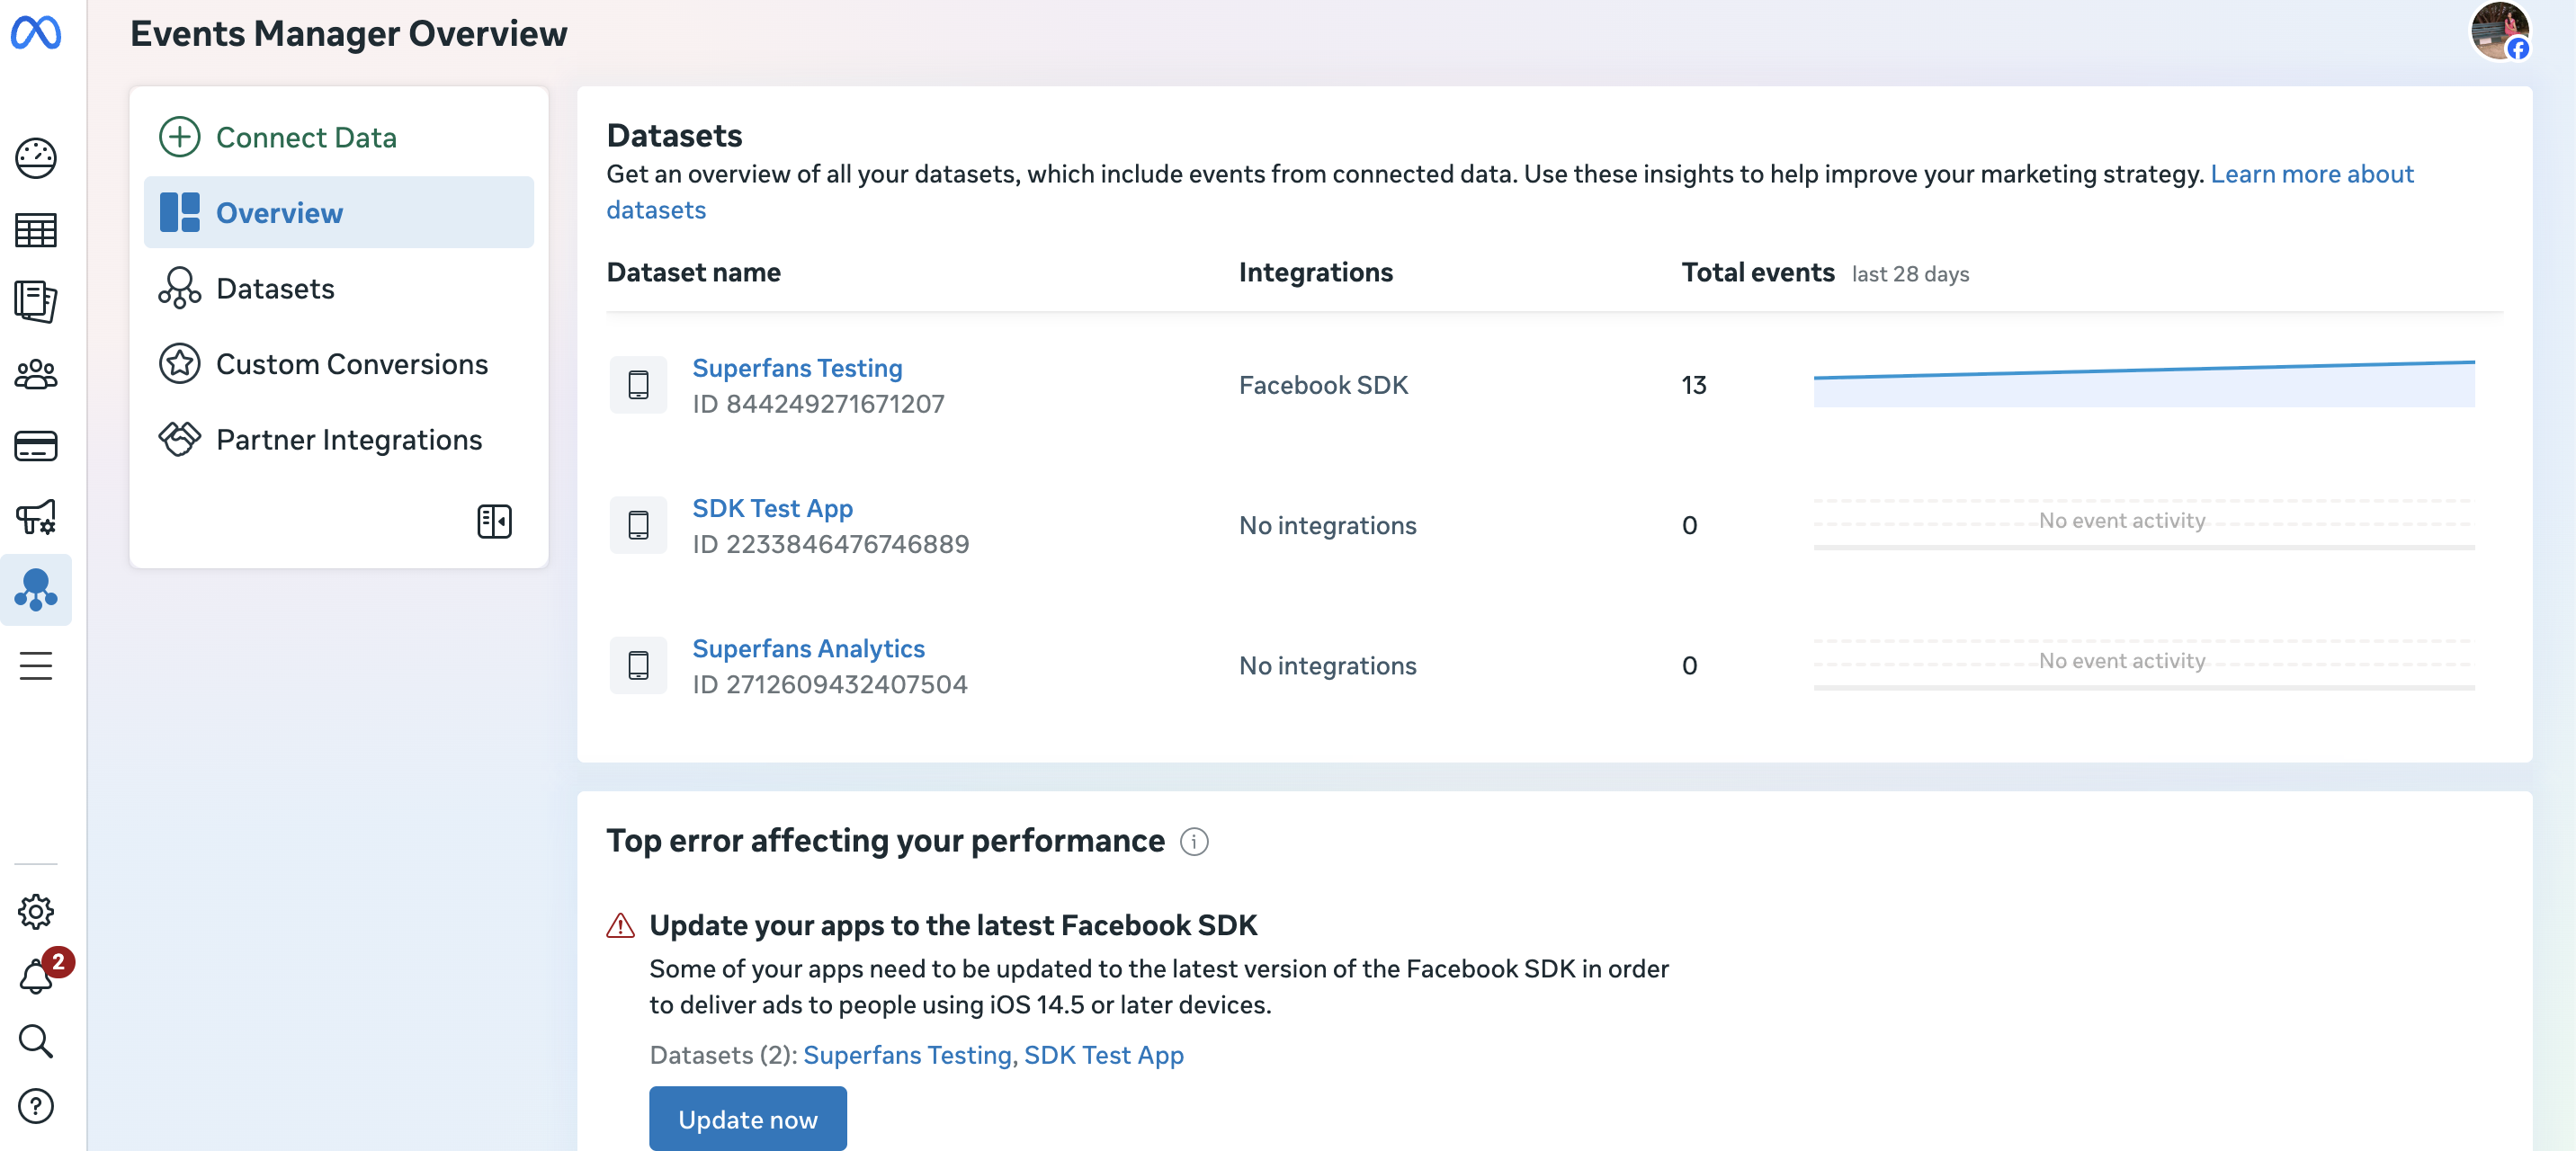2576x1151 pixels.
Task: Open the Ads Manager table icon
Action: [36, 230]
